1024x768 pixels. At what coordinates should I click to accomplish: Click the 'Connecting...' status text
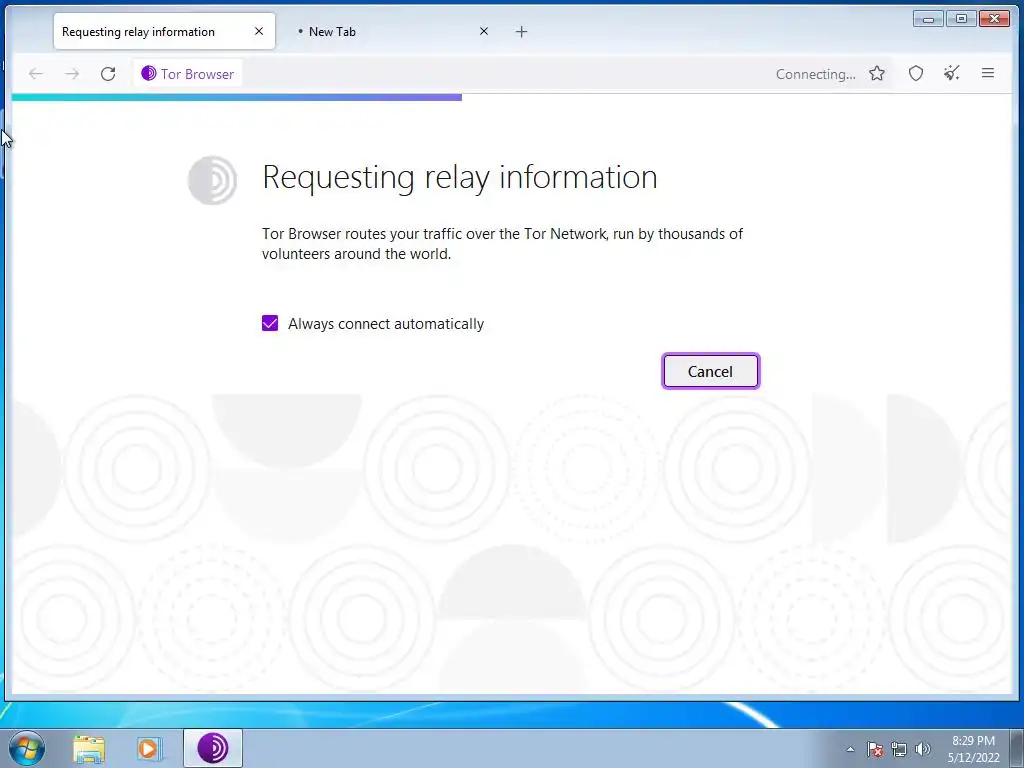pos(816,74)
